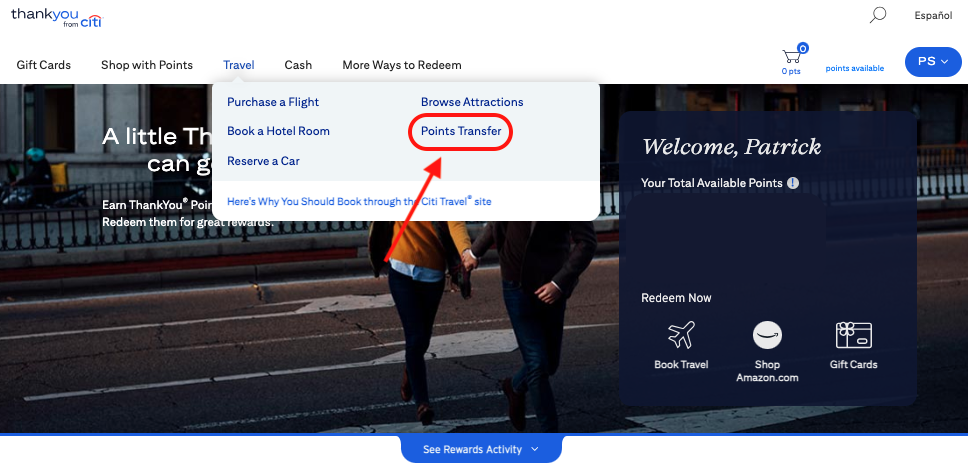Image resolution: width=968 pixels, height=473 pixels.
Task: Click the Shop Amazon.com icon
Action: click(767, 336)
